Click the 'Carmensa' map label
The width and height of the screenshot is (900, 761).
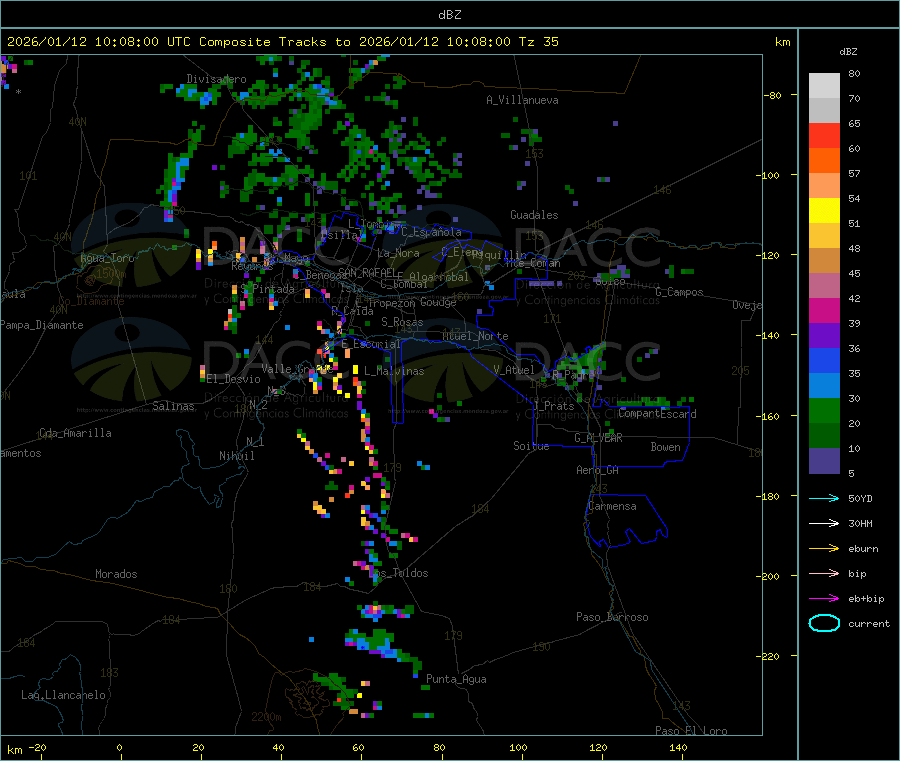coord(612,506)
